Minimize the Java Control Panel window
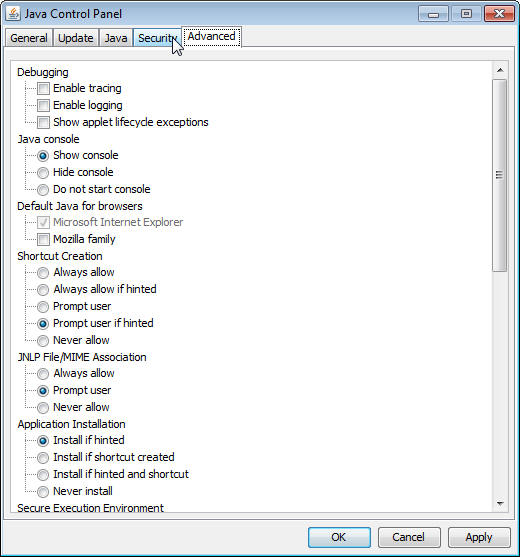This screenshot has width=520, height=557. (433, 14)
